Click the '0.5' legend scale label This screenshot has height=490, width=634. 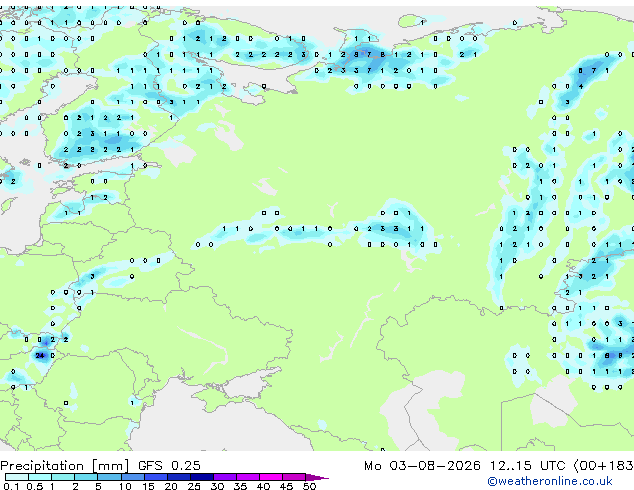pyautogui.click(x=35, y=486)
